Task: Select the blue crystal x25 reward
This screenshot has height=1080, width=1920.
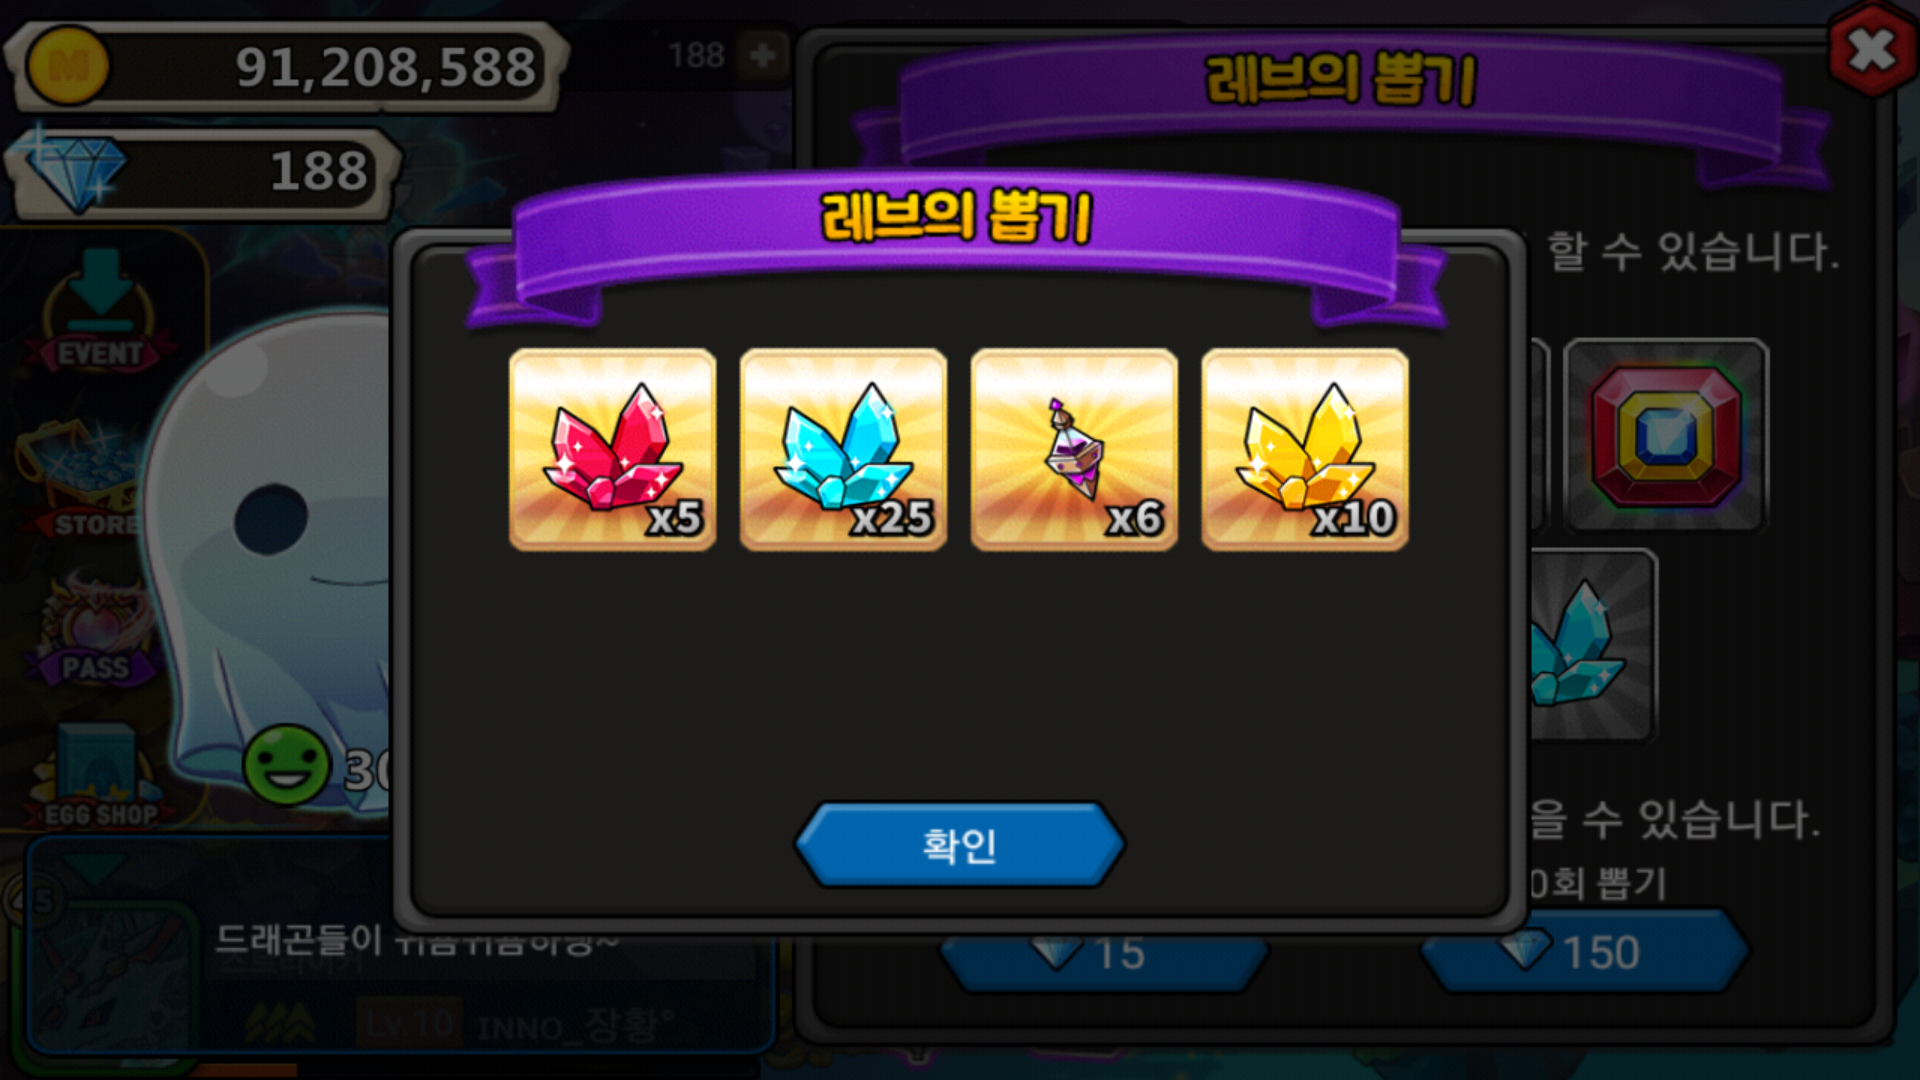Action: point(843,449)
